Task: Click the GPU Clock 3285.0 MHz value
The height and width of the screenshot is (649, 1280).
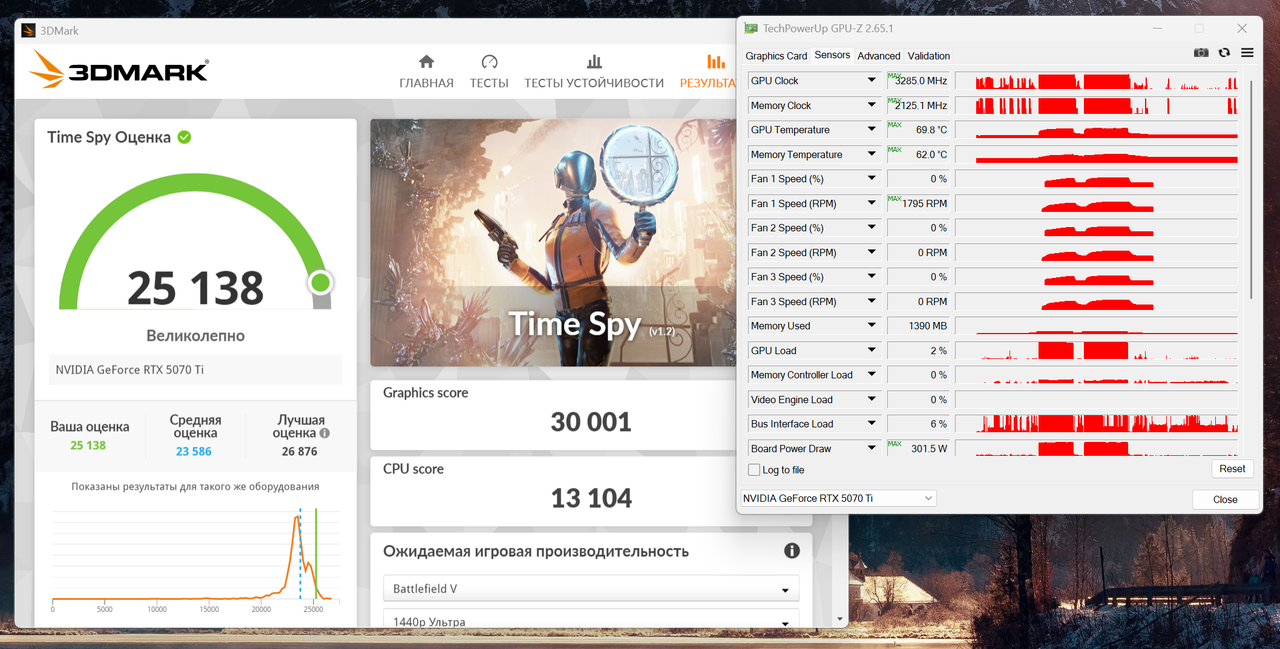Action: 918,81
